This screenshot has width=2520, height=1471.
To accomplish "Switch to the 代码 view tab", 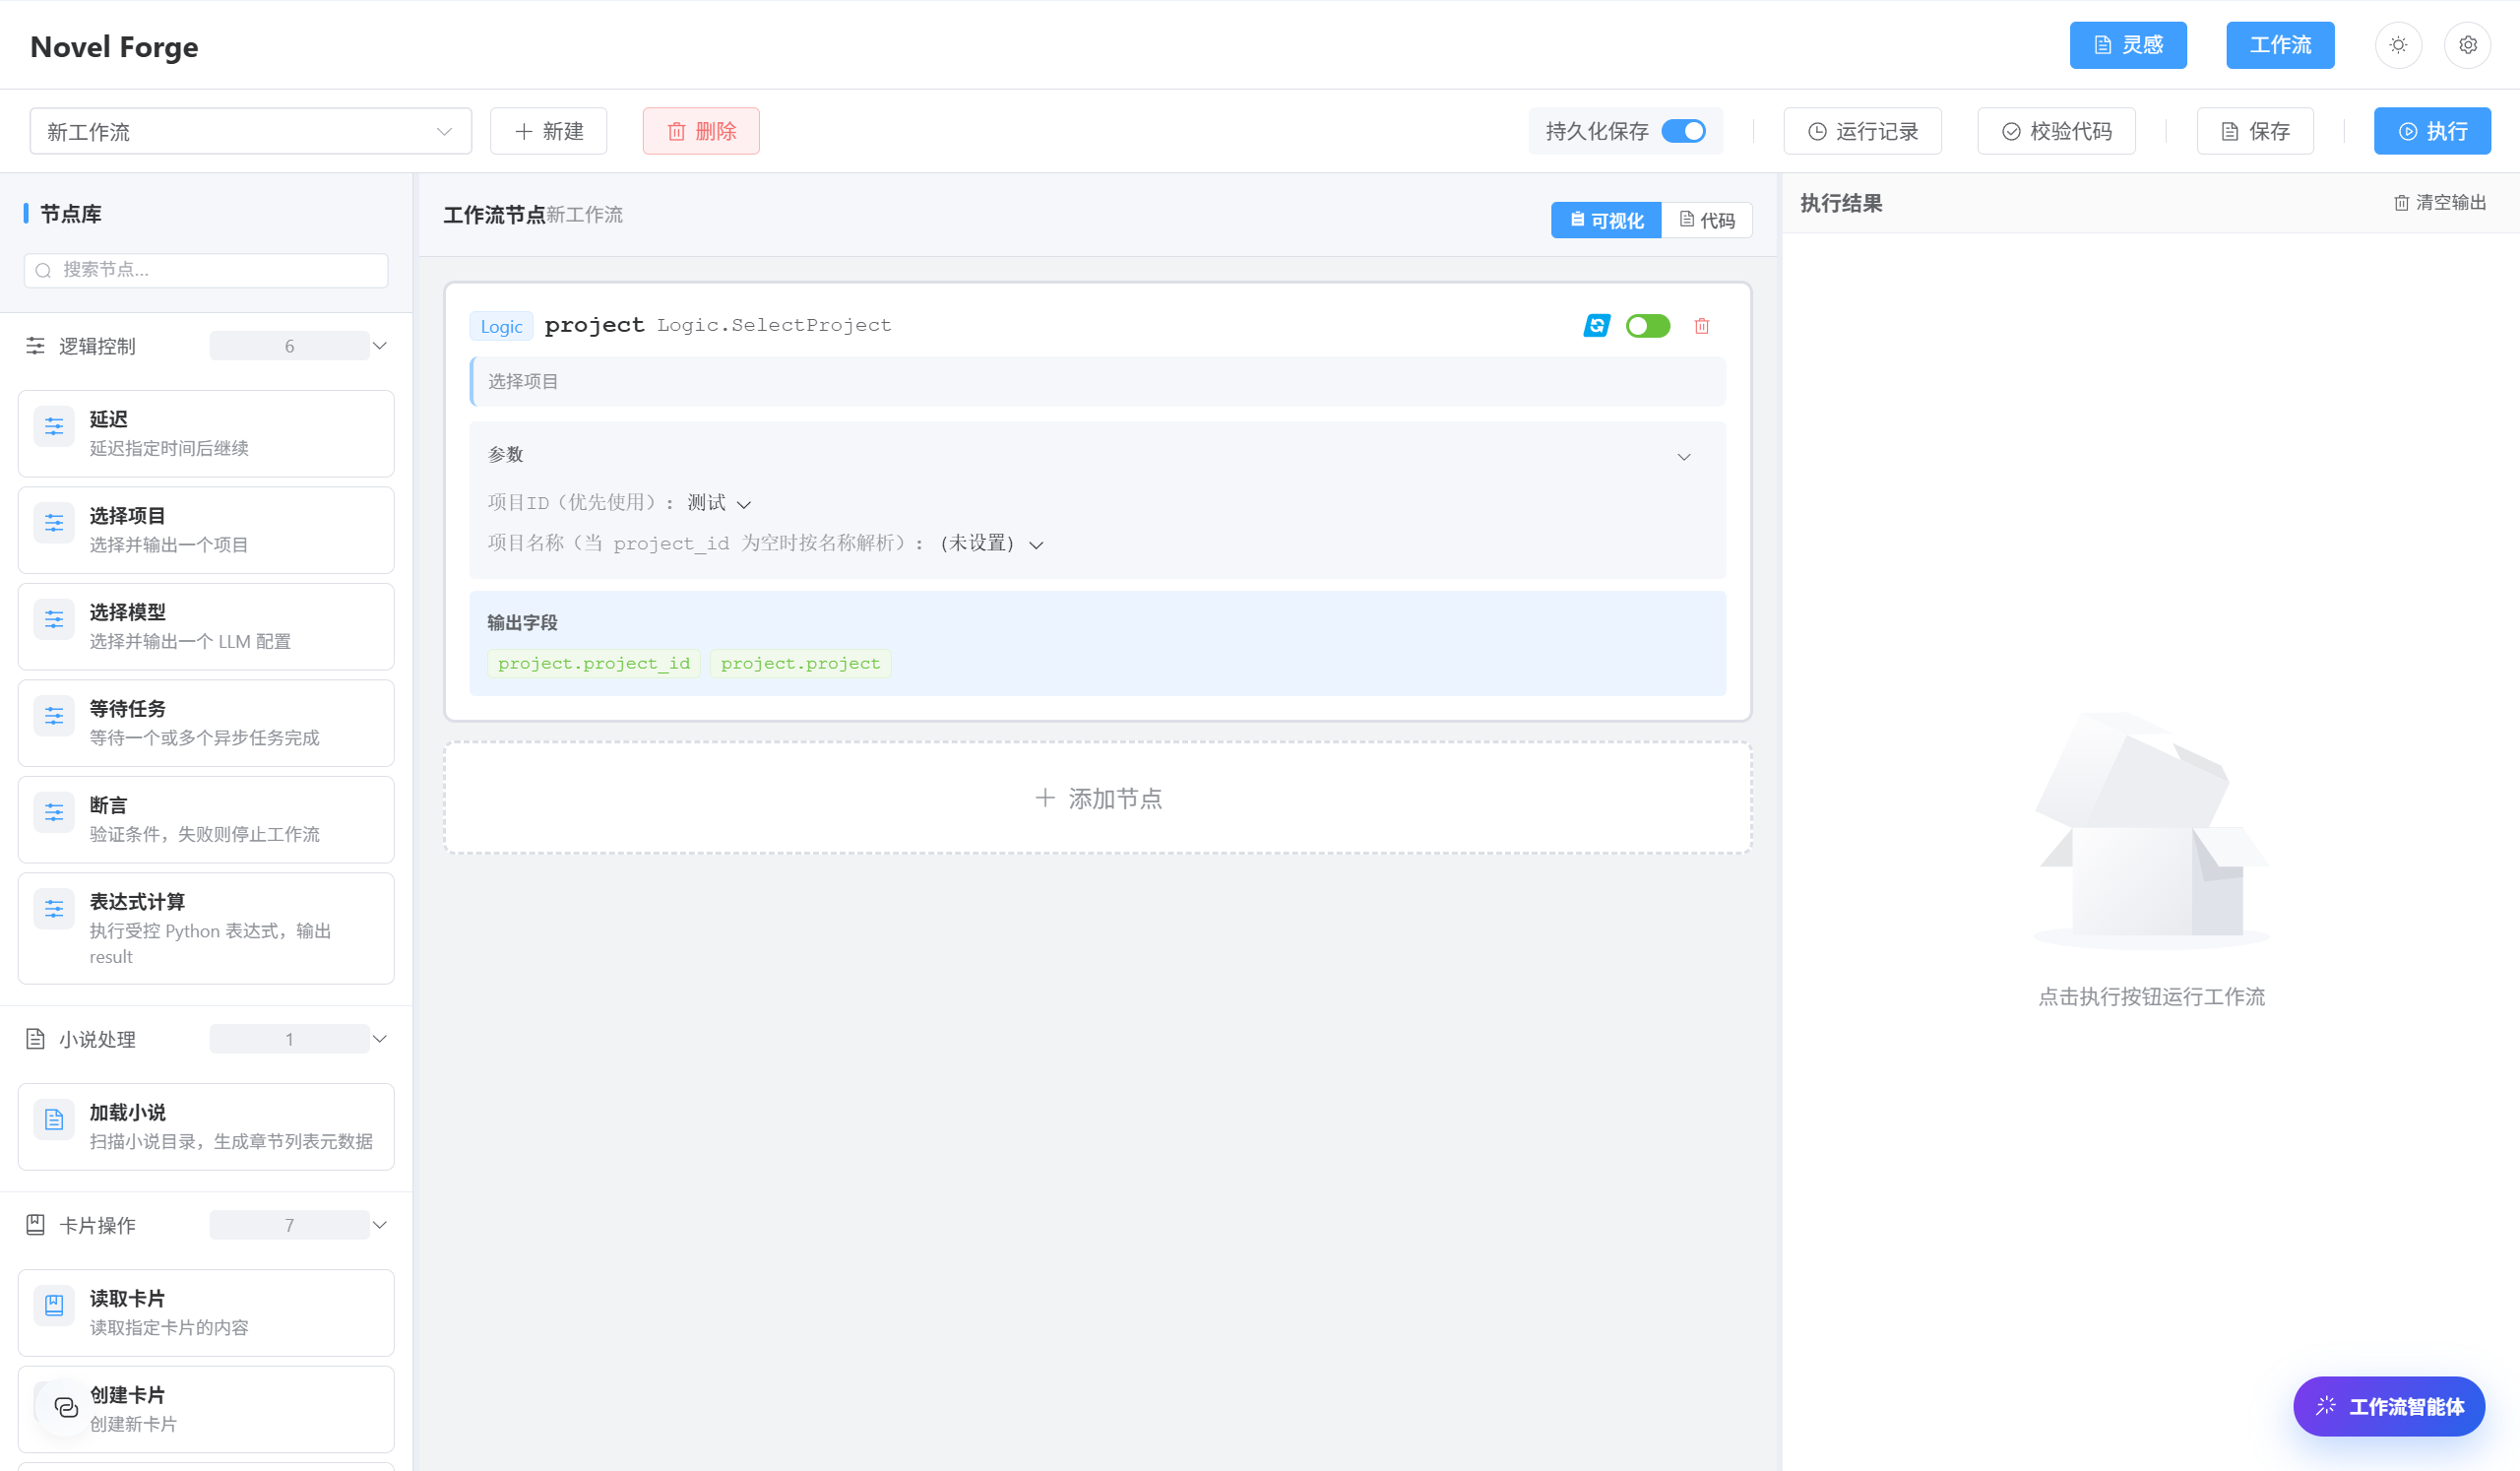I will pos(1706,220).
